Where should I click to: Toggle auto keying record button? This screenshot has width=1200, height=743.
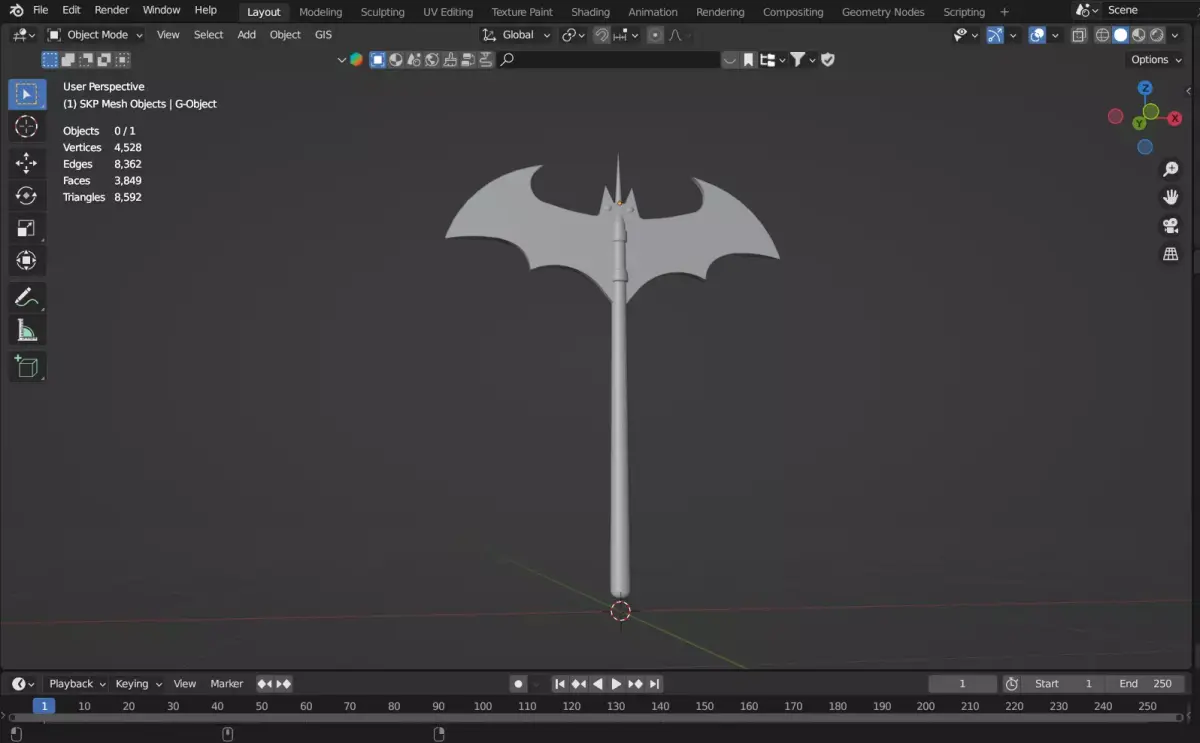pyautogui.click(x=518, y=684)
